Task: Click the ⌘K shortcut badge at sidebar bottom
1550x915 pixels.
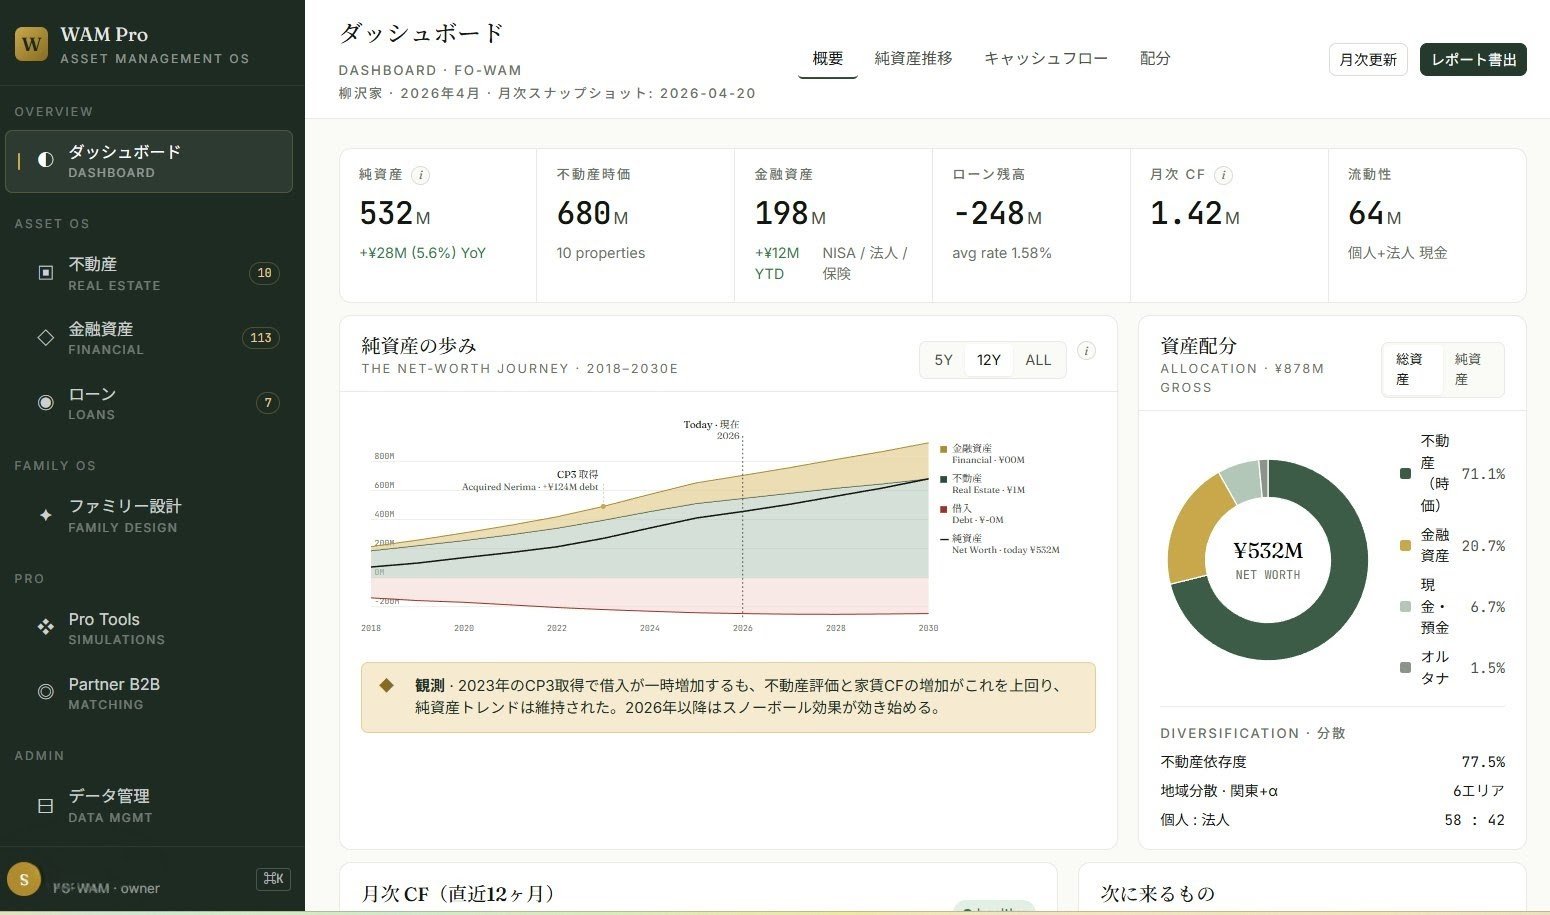Action: [273, 878]
